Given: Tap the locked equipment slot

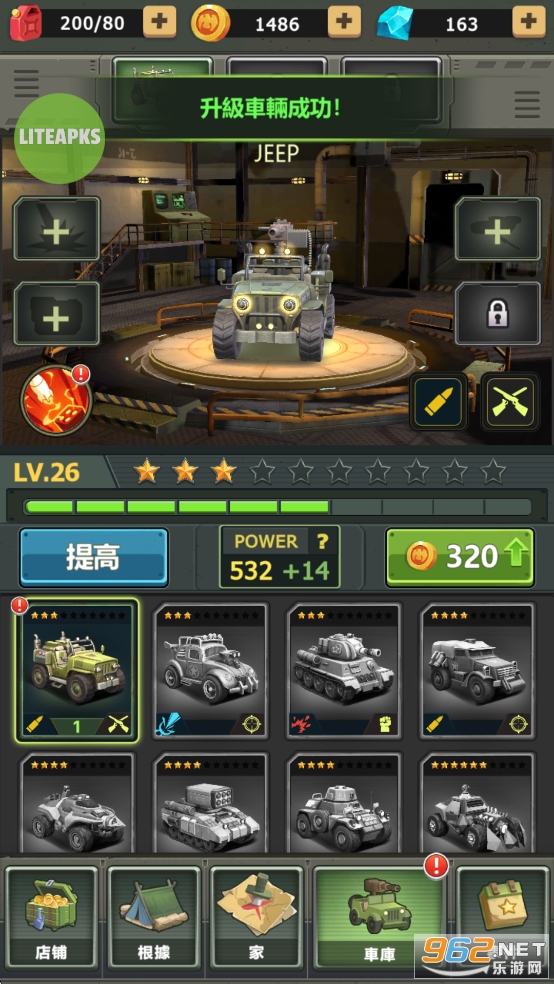Looking at the screenshot, I should pyautogui.click(x=498, y=314).
